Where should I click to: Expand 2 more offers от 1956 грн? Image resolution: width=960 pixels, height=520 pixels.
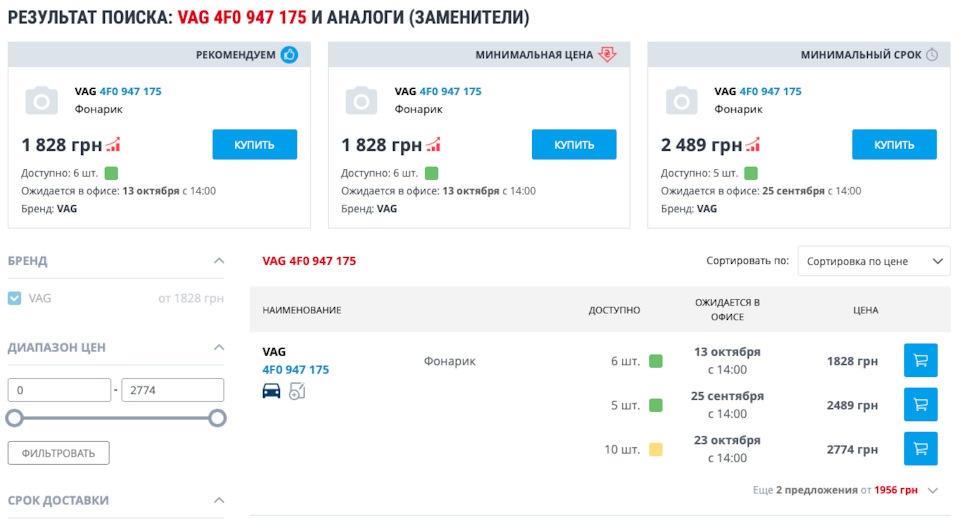tap(846, 490)
